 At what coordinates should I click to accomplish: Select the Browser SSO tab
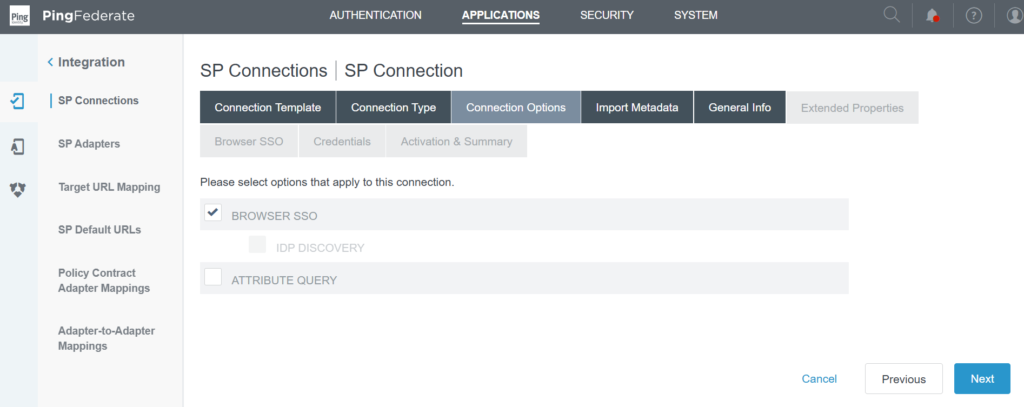(x=249, y=141)
